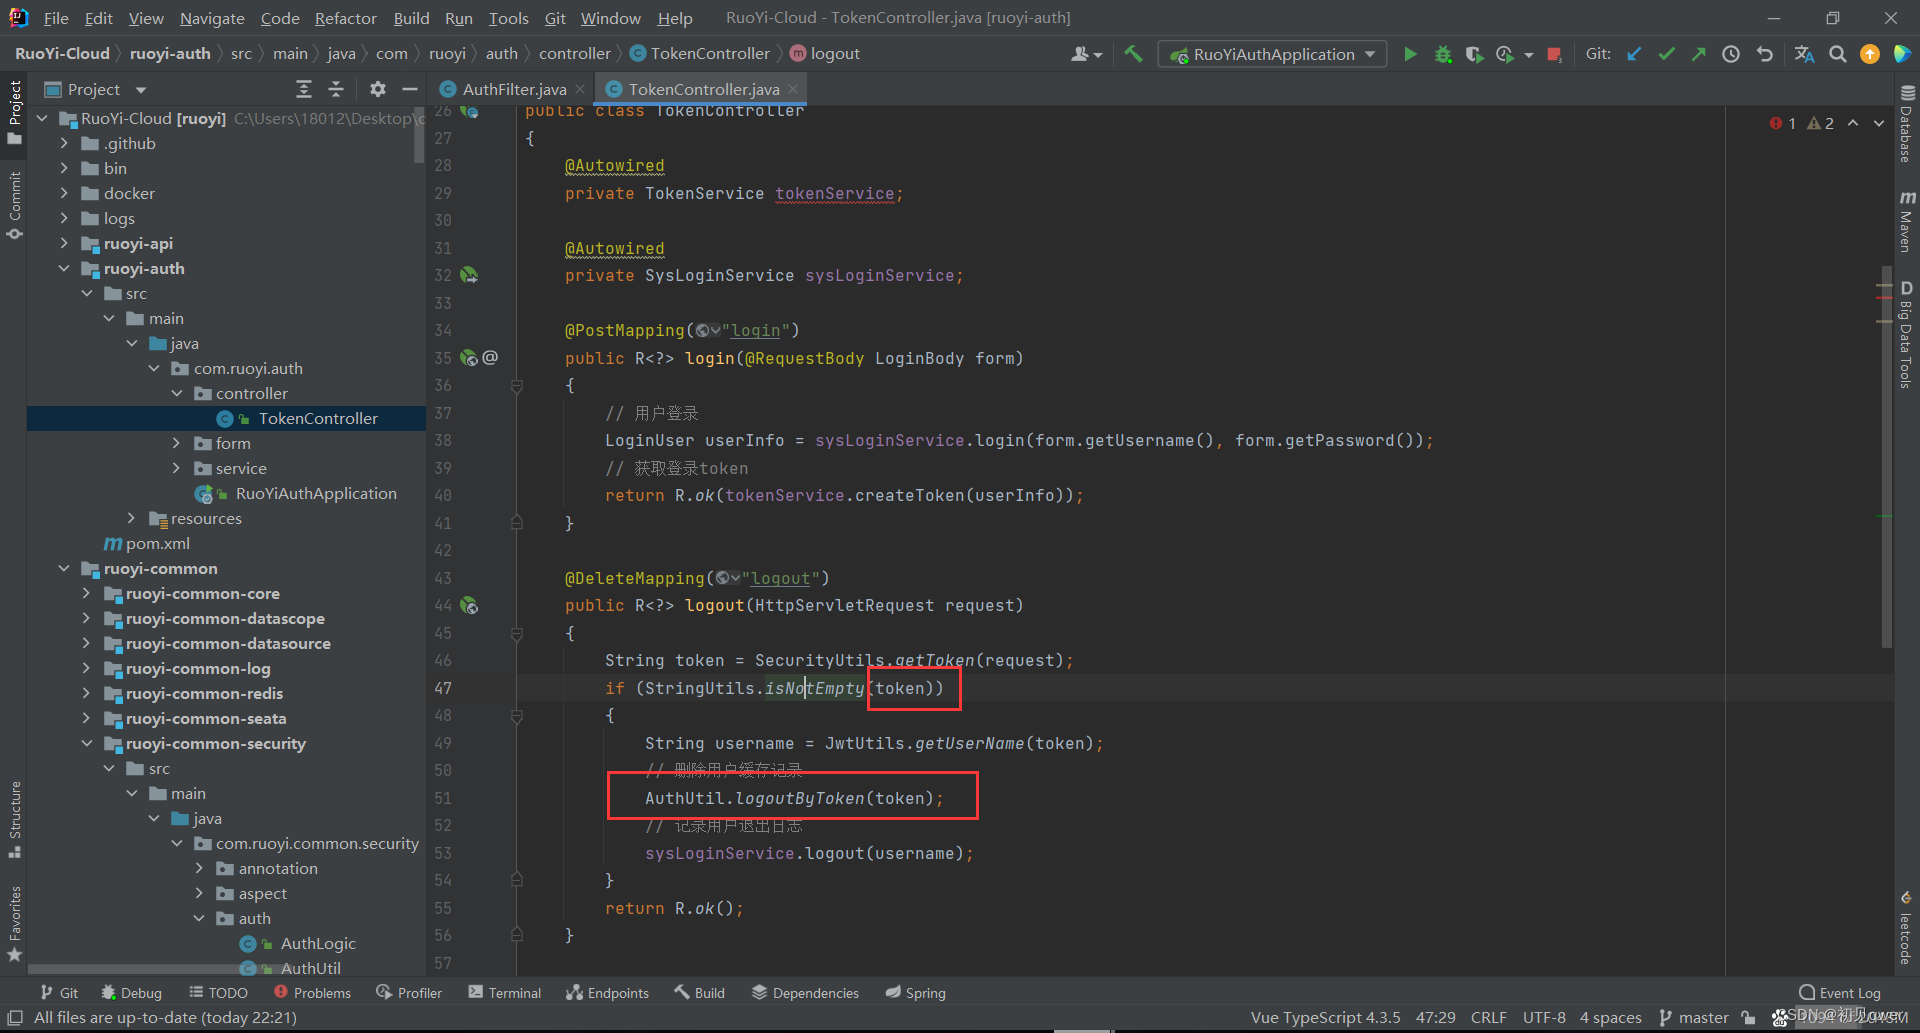The image size is (1920, 1033).
Task: Open the Refactor menu
Action: [x=345, y=18]
